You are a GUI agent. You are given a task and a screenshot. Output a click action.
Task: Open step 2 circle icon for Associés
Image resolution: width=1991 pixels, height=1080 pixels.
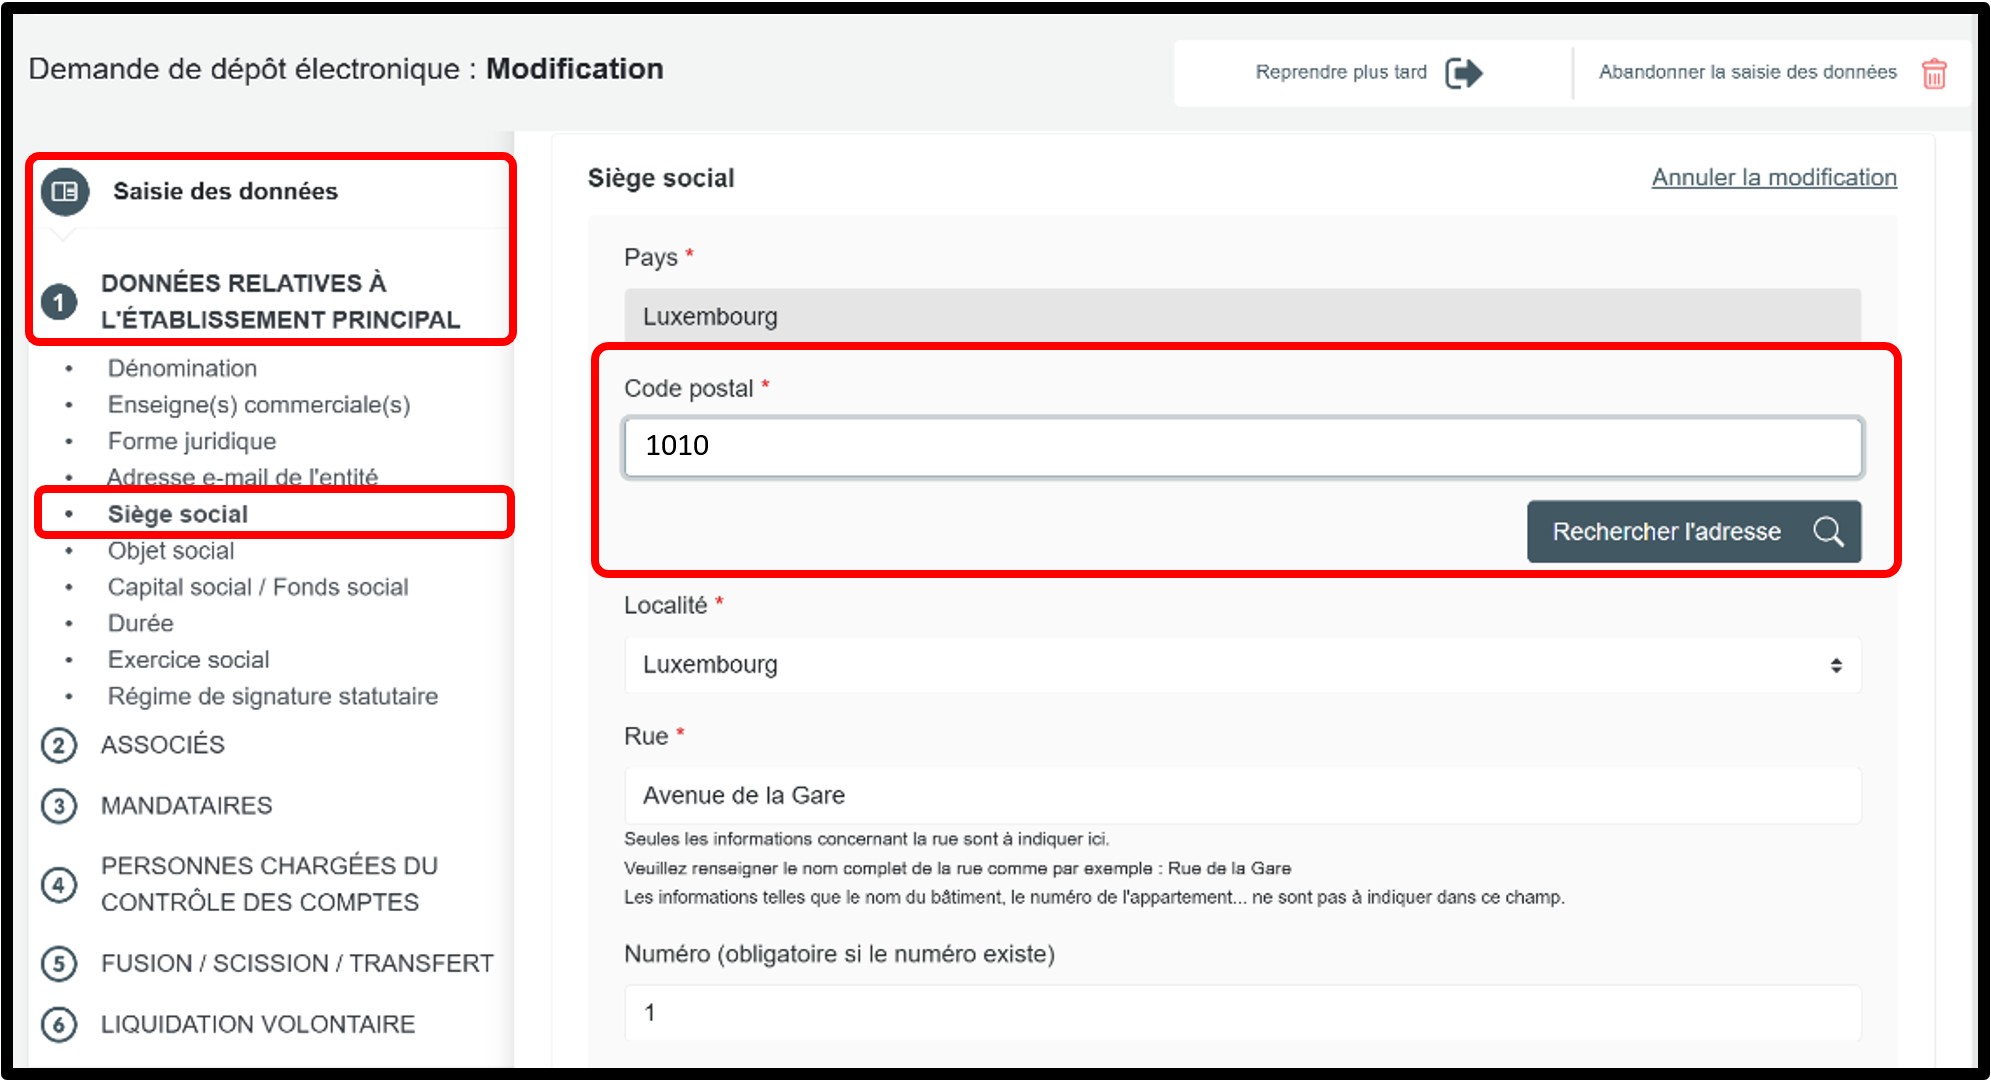tap(59, 745)
